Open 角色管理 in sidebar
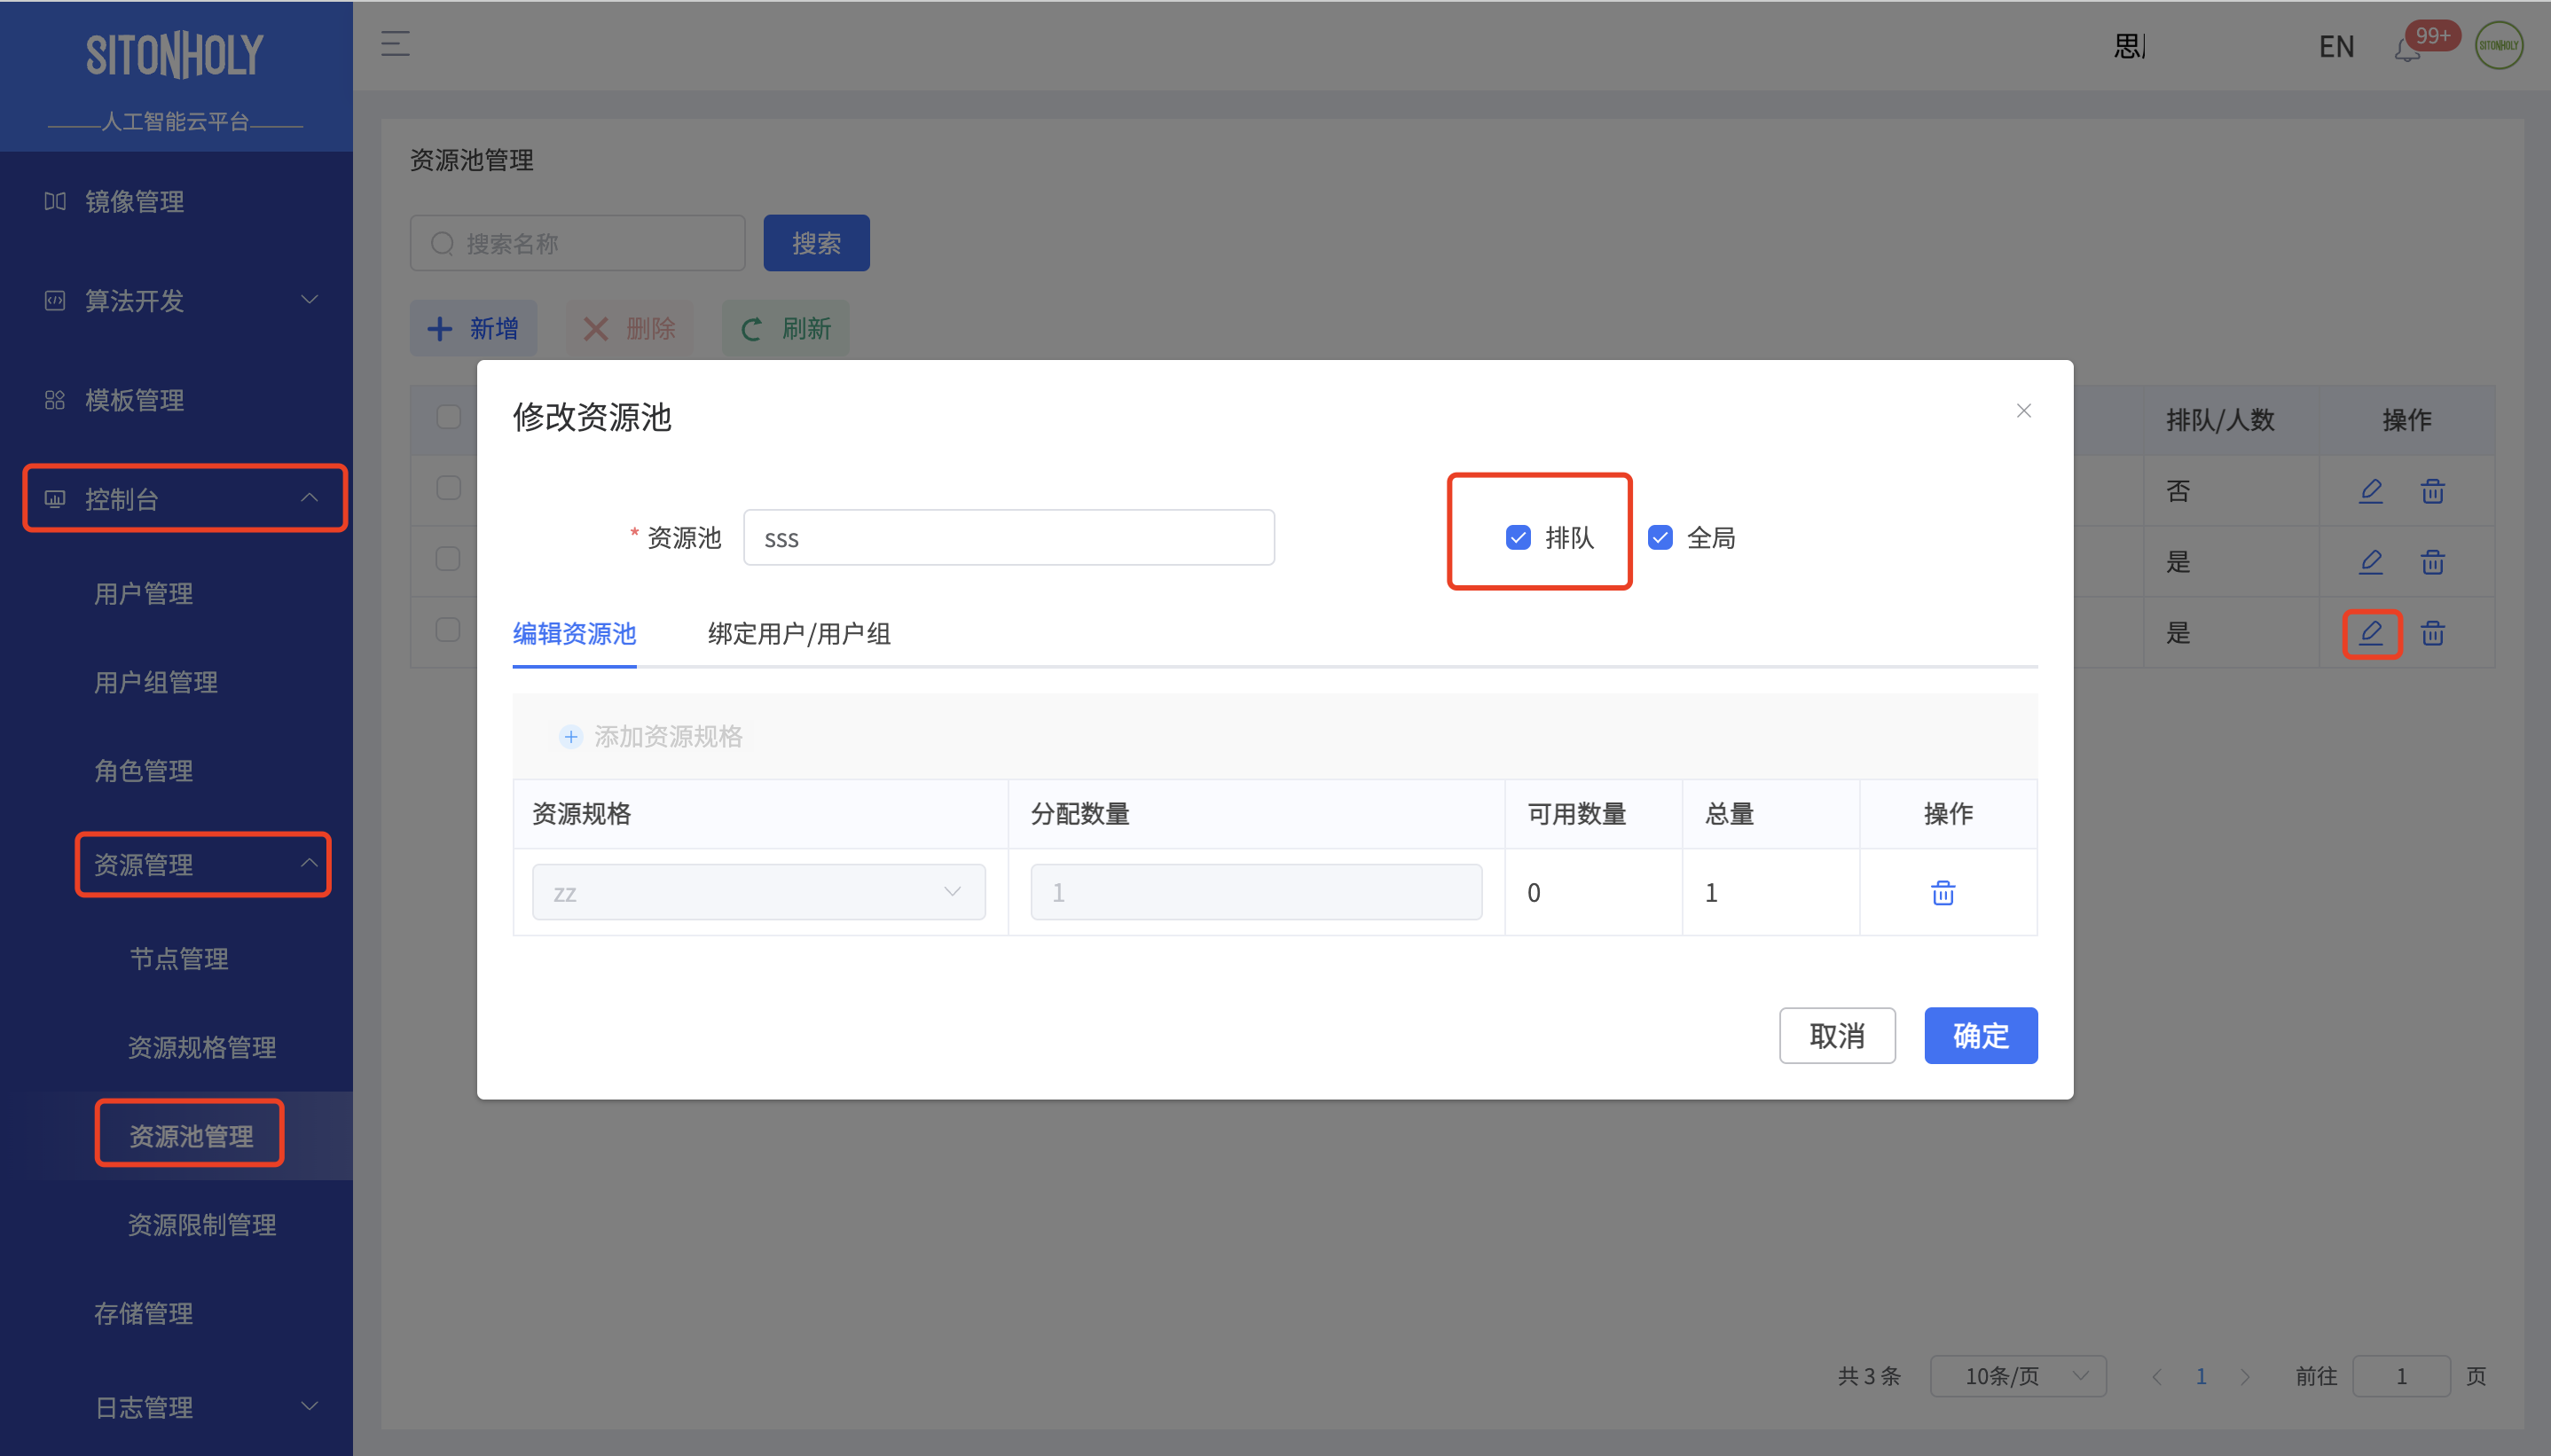2551x1456 pixels. (144, 771)
